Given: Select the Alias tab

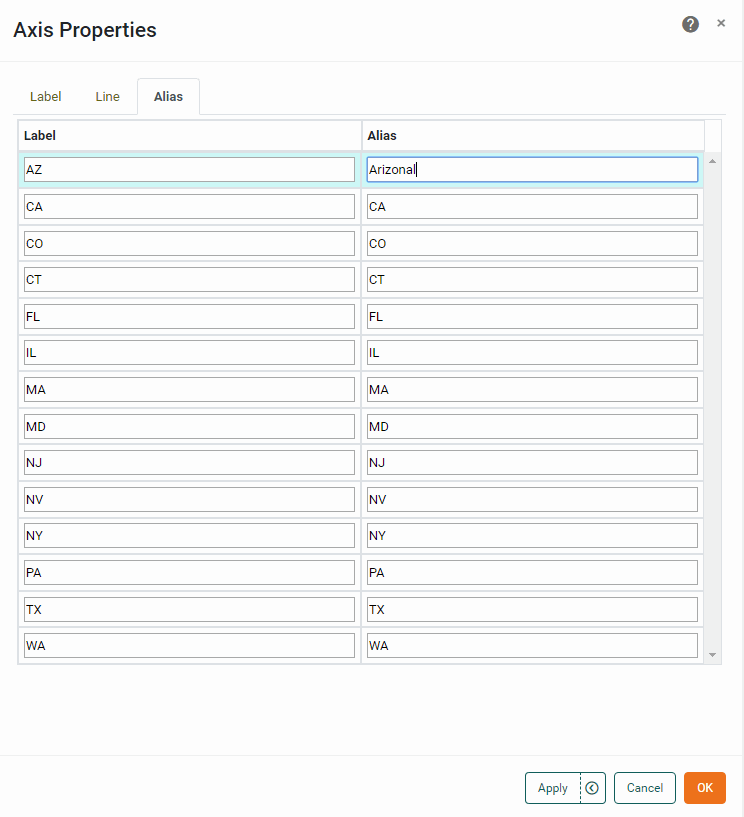Looking at the screenshot, I should tap(168, 96).
